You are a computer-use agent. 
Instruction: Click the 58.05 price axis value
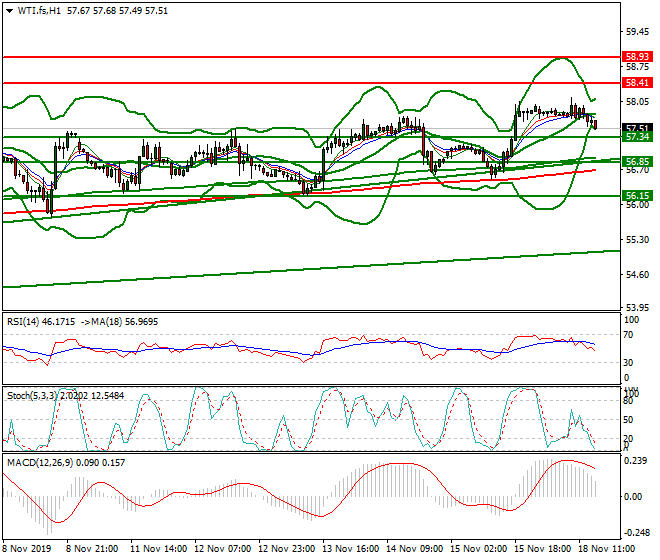click(x=640, y=101)
